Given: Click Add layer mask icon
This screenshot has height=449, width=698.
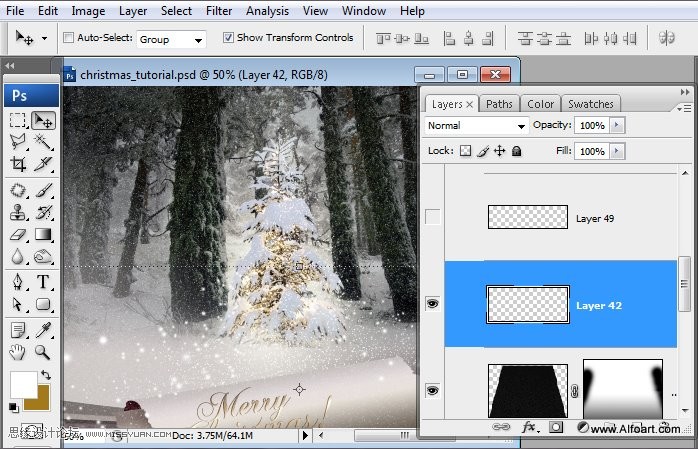Looking at the screenshot, I should (556, 427).
